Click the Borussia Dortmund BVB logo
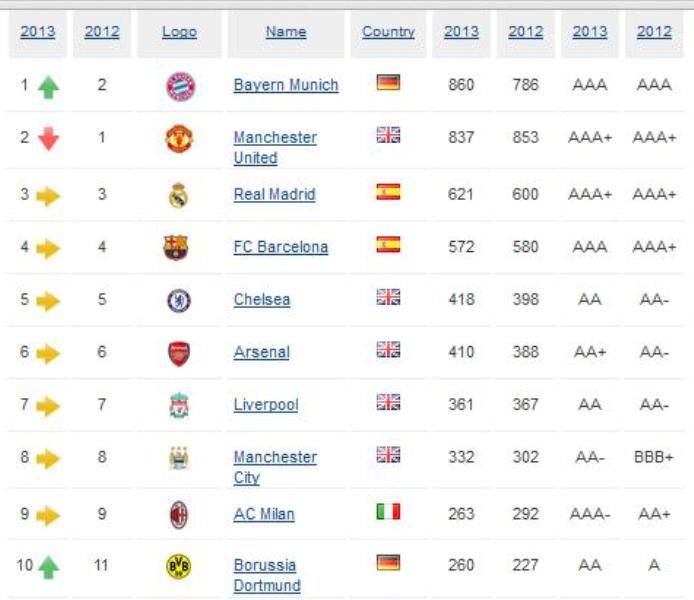 [178, 567]
